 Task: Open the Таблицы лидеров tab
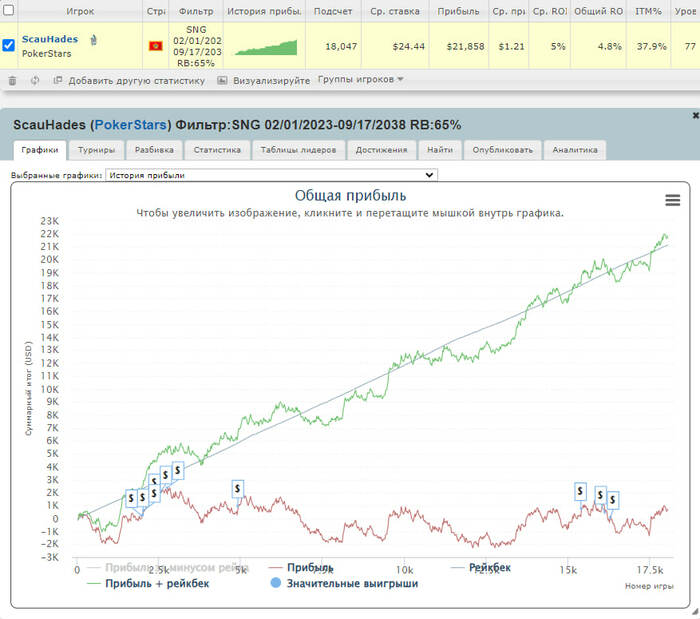pos(298,150)
